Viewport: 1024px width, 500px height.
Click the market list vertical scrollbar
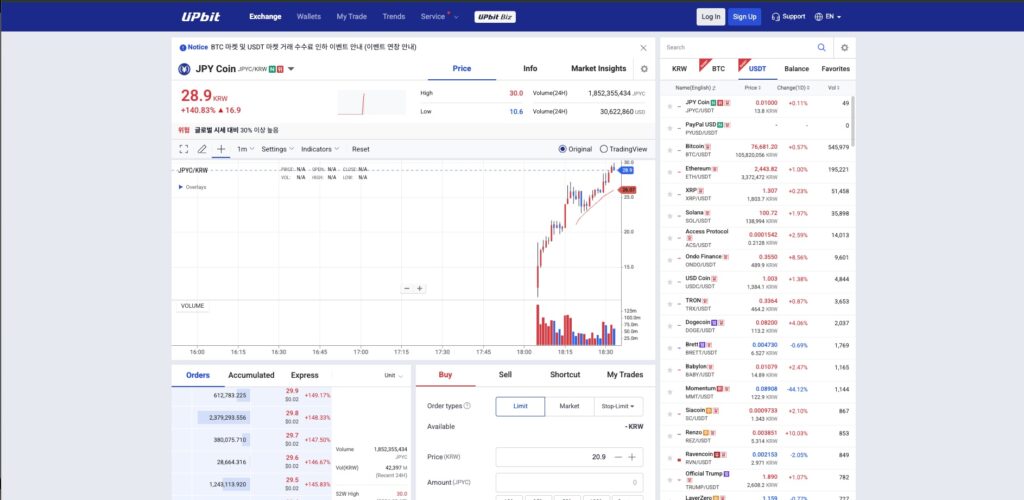pyautogui.click(x=853, y=121)
